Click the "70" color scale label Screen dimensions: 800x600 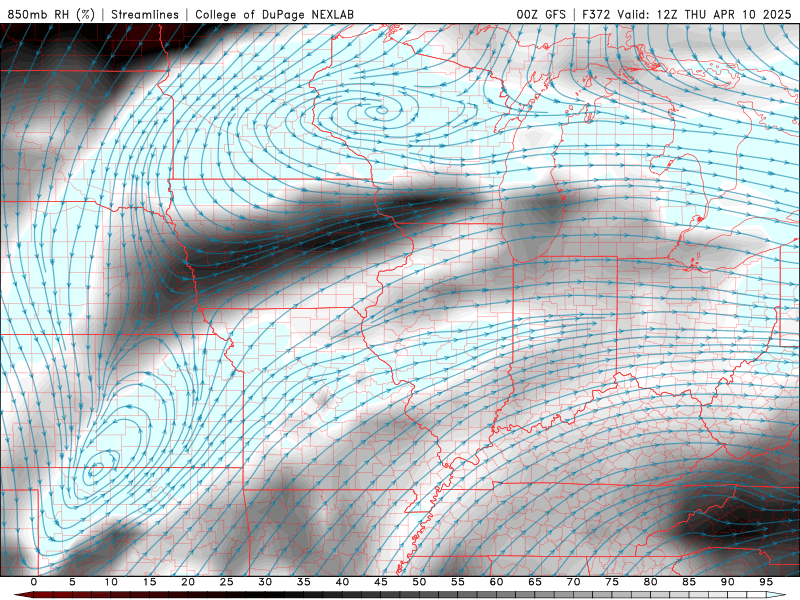click(573, 582)
